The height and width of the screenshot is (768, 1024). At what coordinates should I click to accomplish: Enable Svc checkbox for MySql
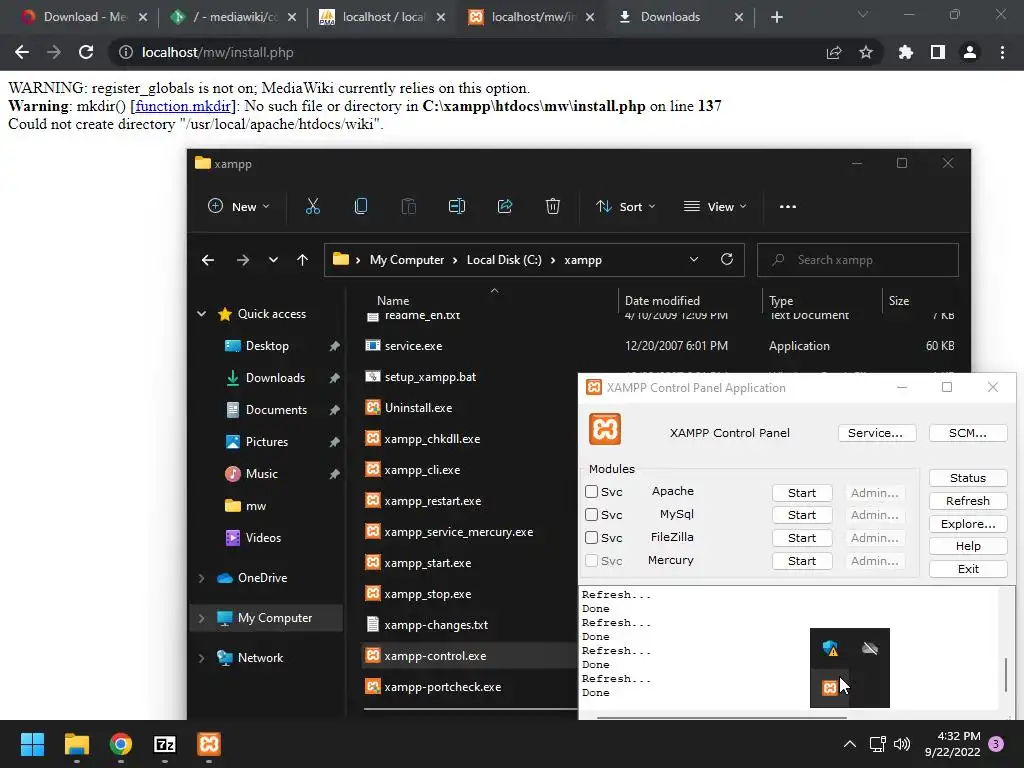[592, 515]
